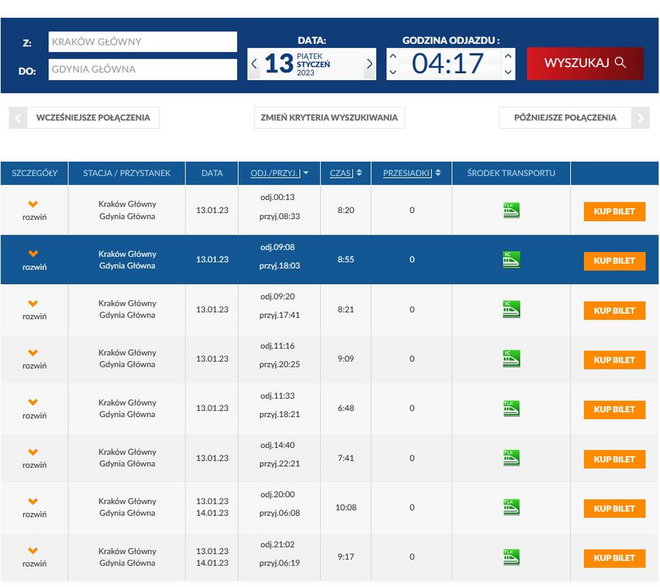Click the IC train icon for 11:16 departure

[x=511, y=359]
